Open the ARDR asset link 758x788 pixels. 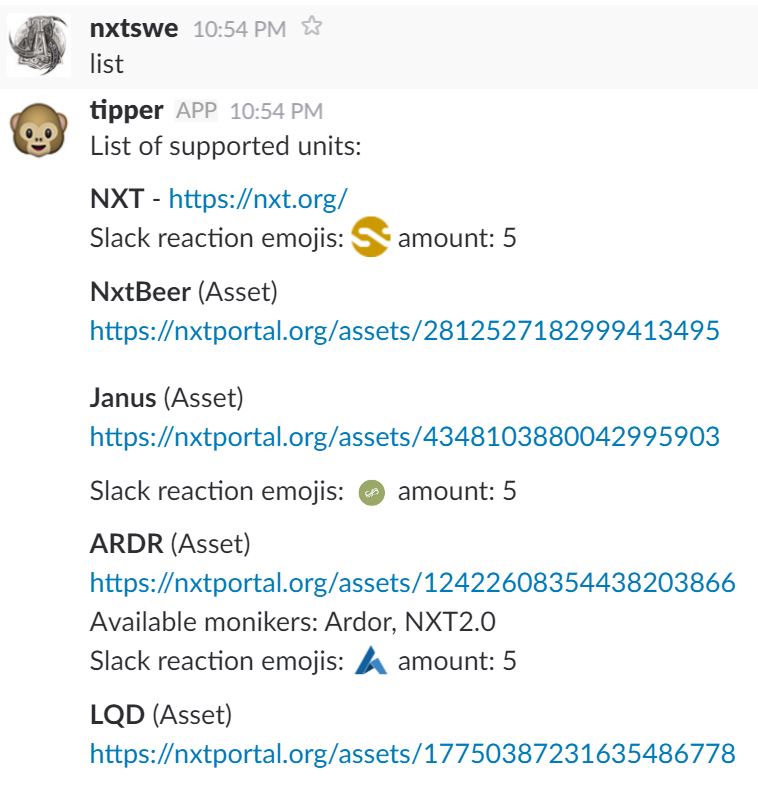[412, 582]
